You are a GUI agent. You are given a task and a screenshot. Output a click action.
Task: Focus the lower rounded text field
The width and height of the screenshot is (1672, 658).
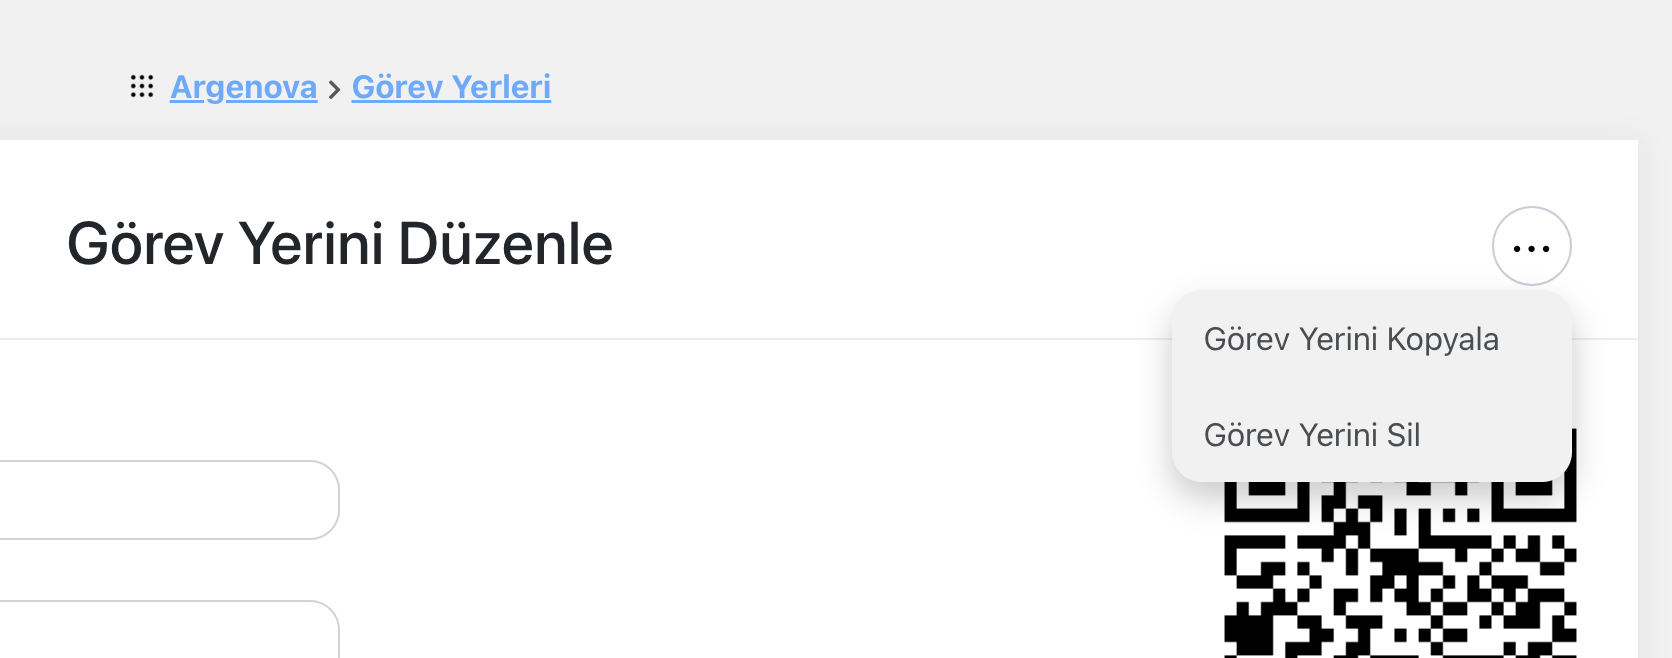(x=169, y=630)
